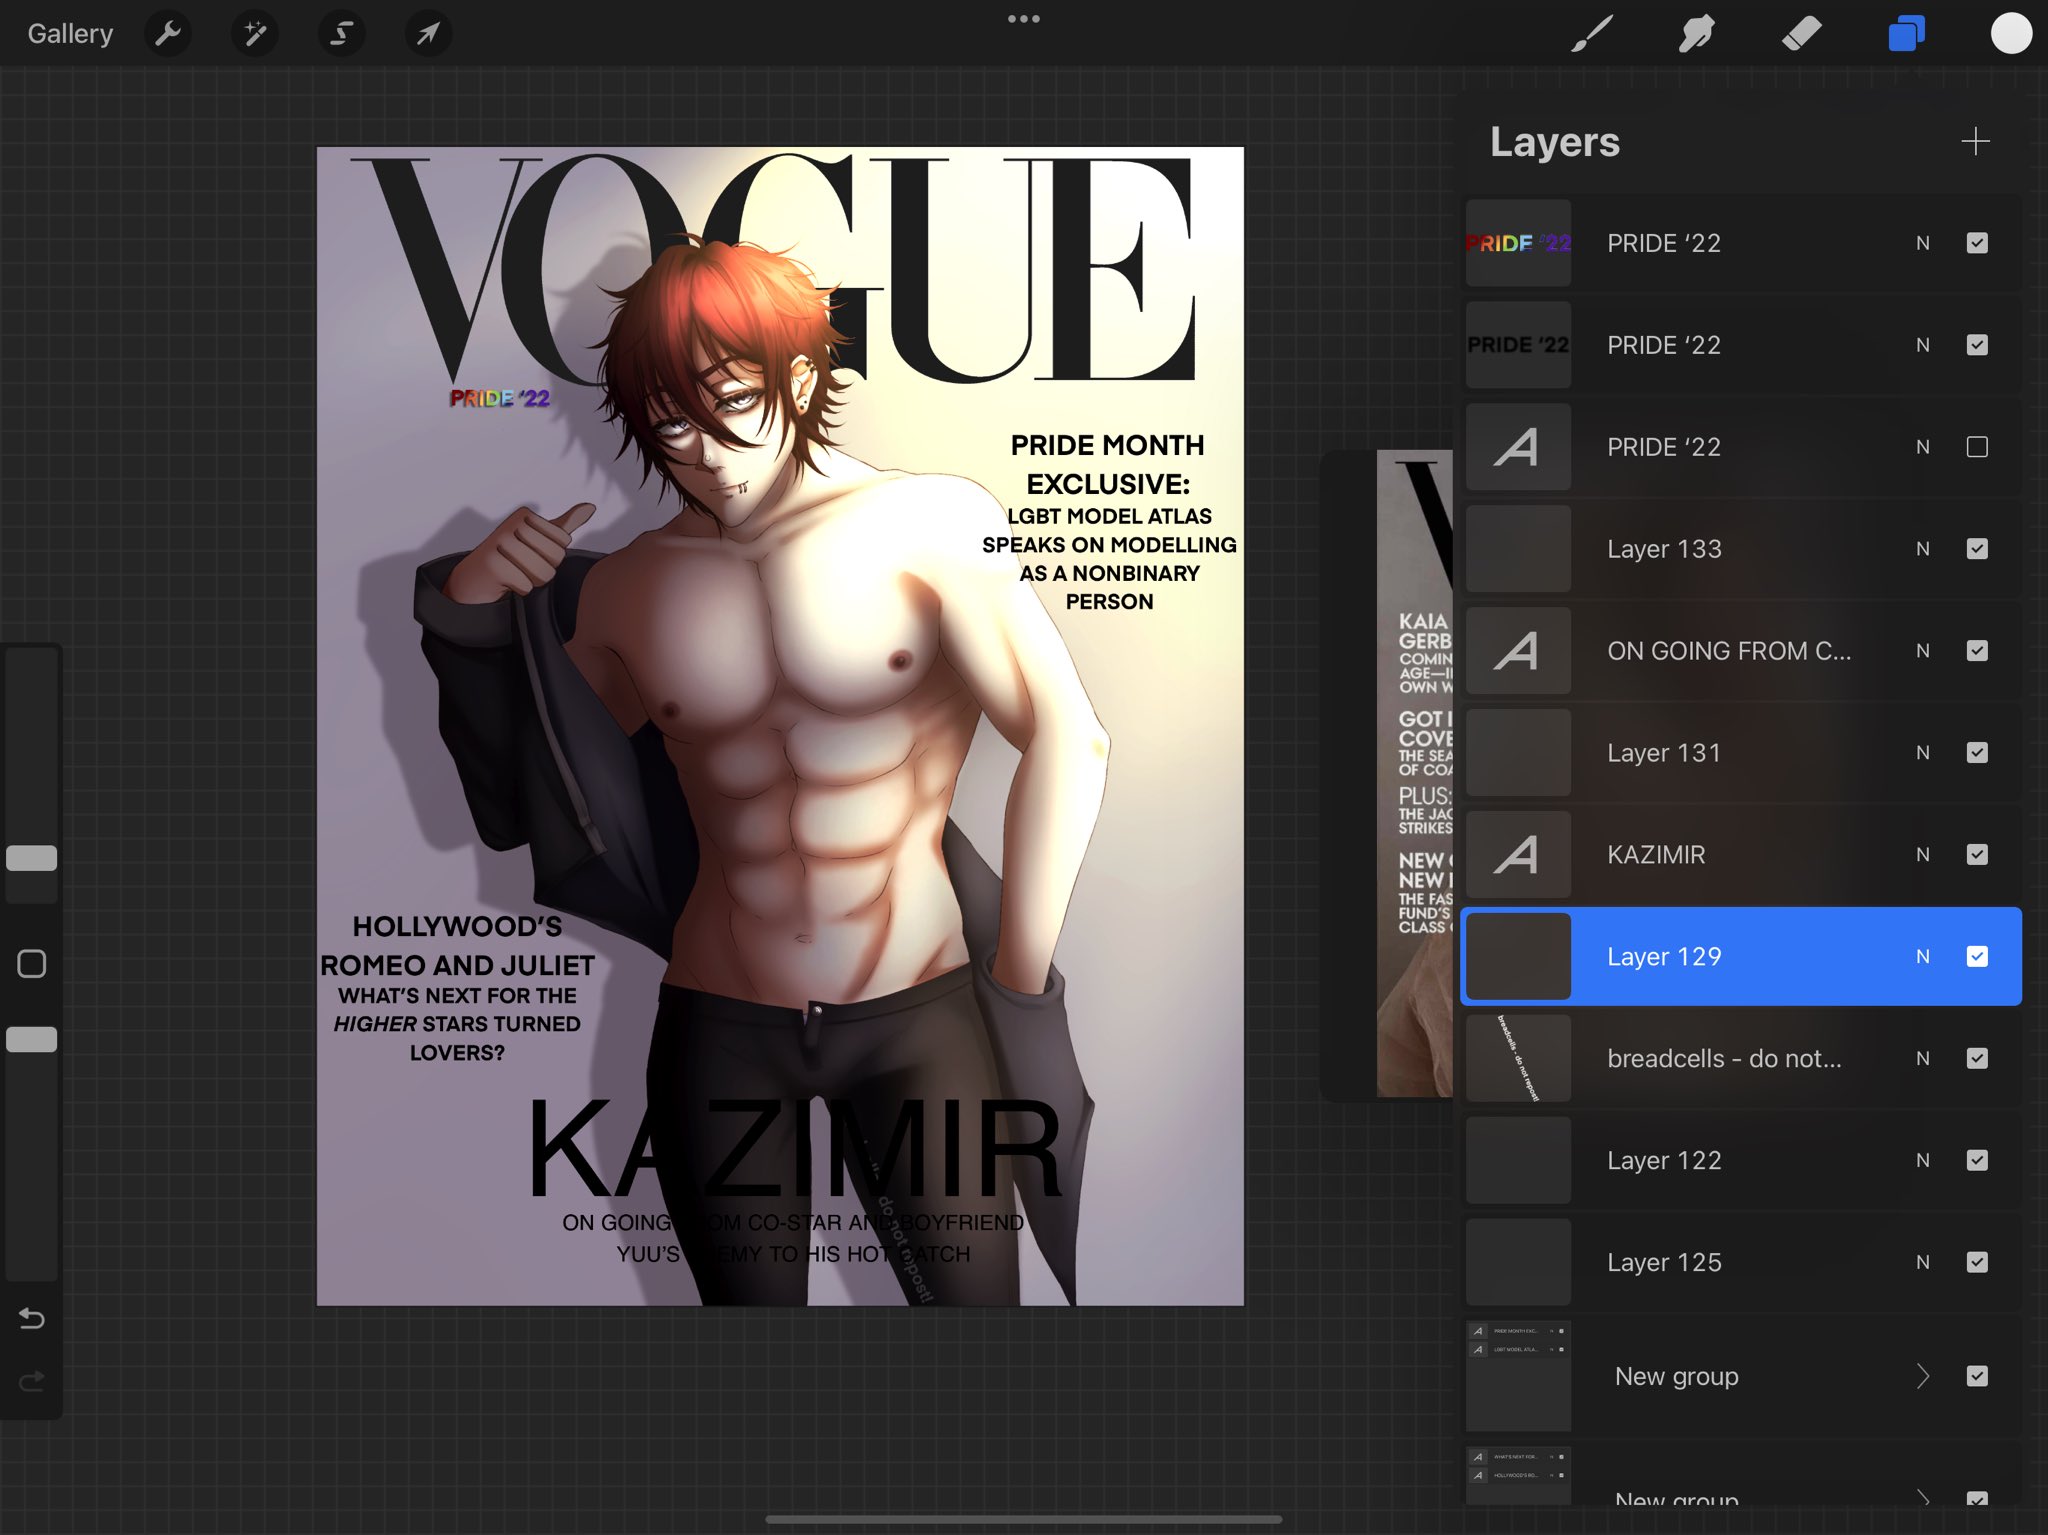Expand the first New group chevron

coord(1923,1377)
